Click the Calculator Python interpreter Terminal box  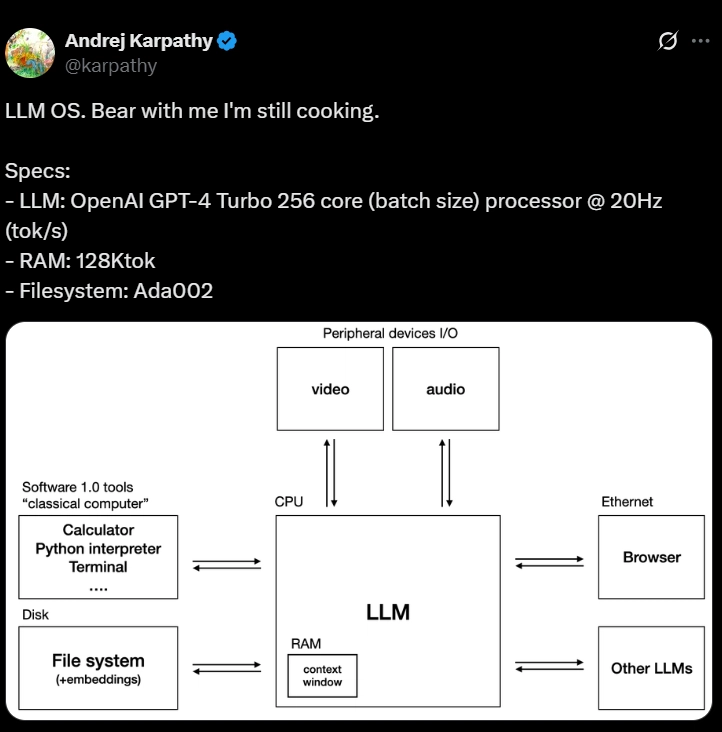98,557
